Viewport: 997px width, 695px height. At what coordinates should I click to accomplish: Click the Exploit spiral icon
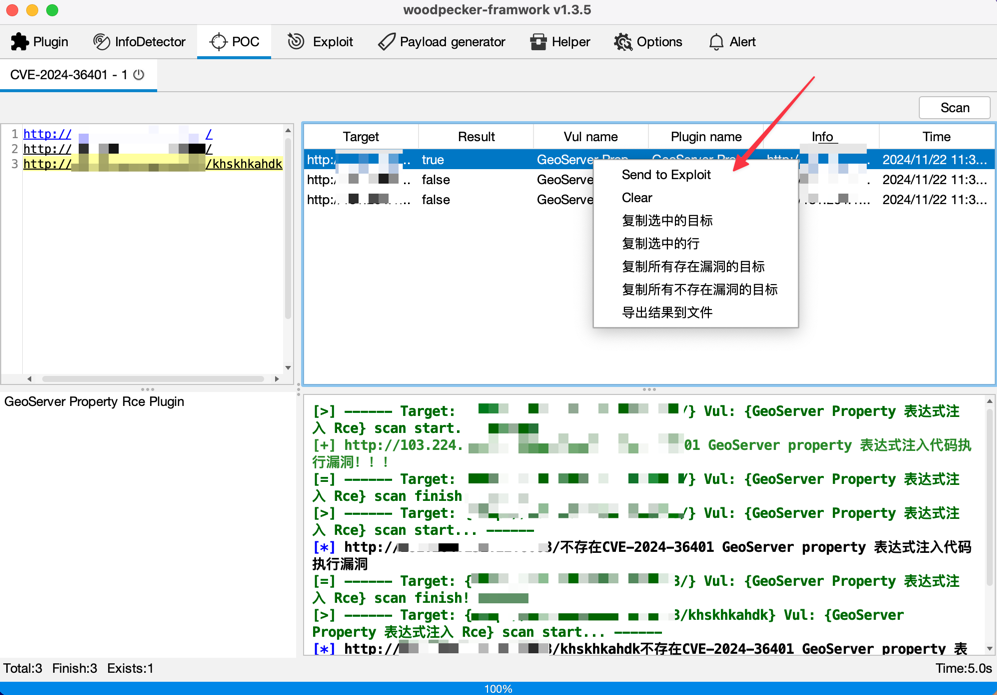pyautogui.click(x=296, y=42)
